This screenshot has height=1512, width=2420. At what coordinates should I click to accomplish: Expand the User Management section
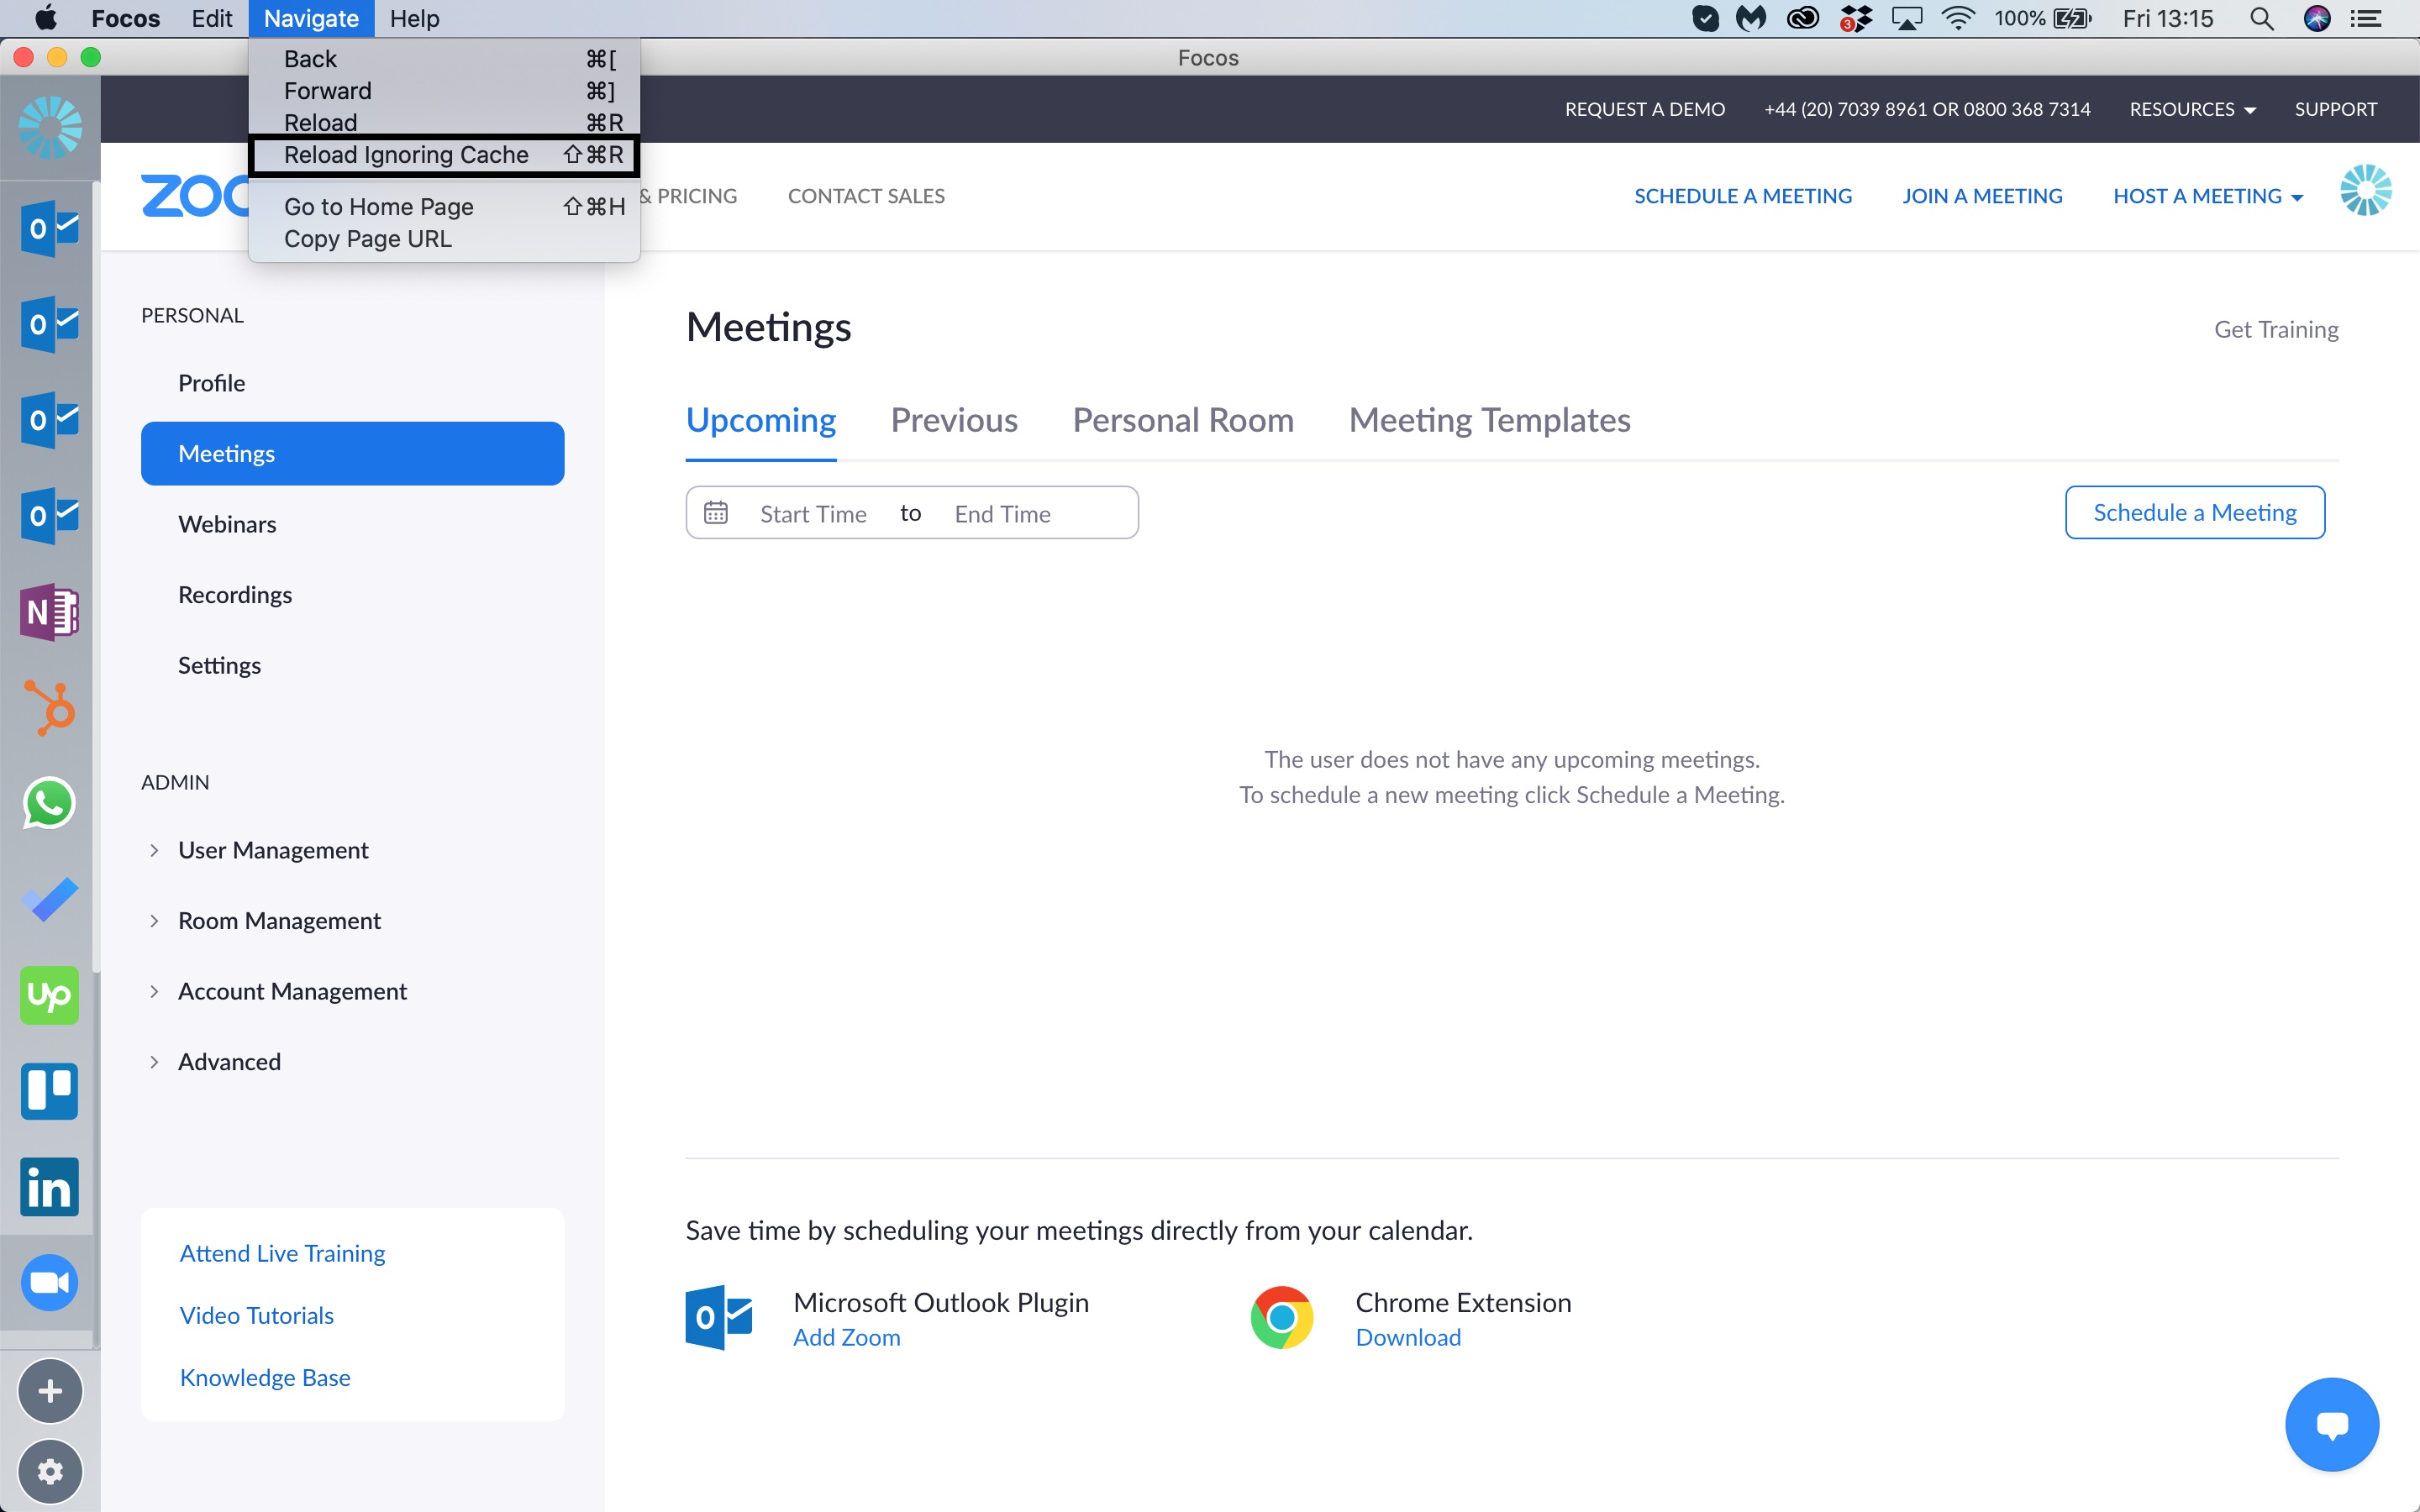point(272,850)
